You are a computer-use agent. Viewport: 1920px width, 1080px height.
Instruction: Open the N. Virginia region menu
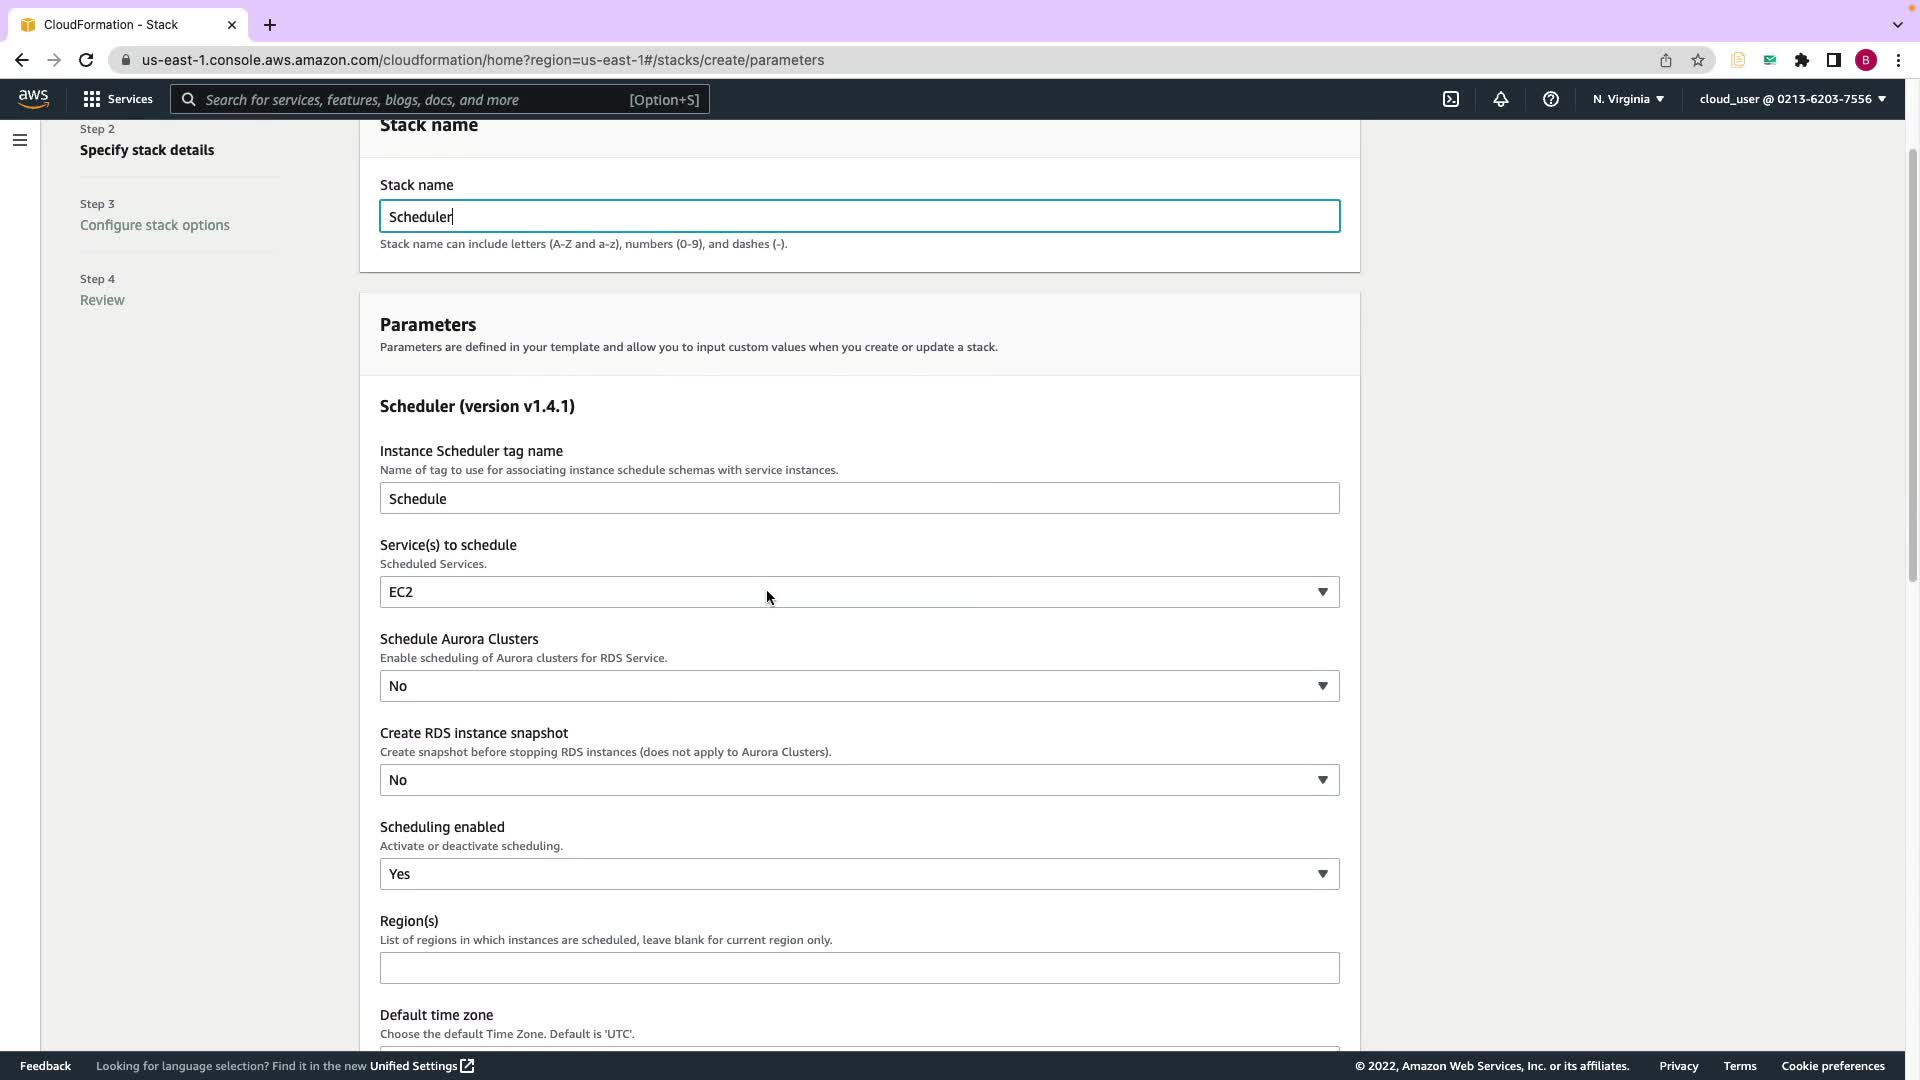pyautogui.click(x=1628, y=99)
